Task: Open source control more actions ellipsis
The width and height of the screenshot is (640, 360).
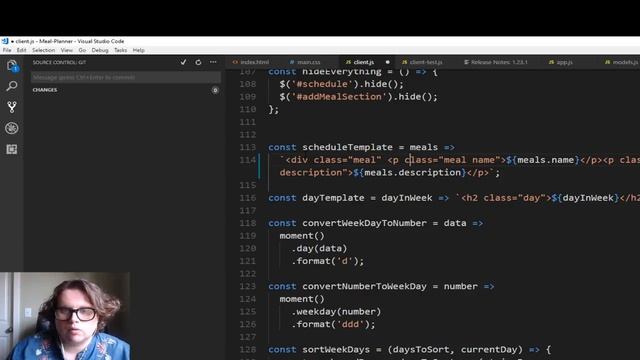Action: tap(213, 62)
